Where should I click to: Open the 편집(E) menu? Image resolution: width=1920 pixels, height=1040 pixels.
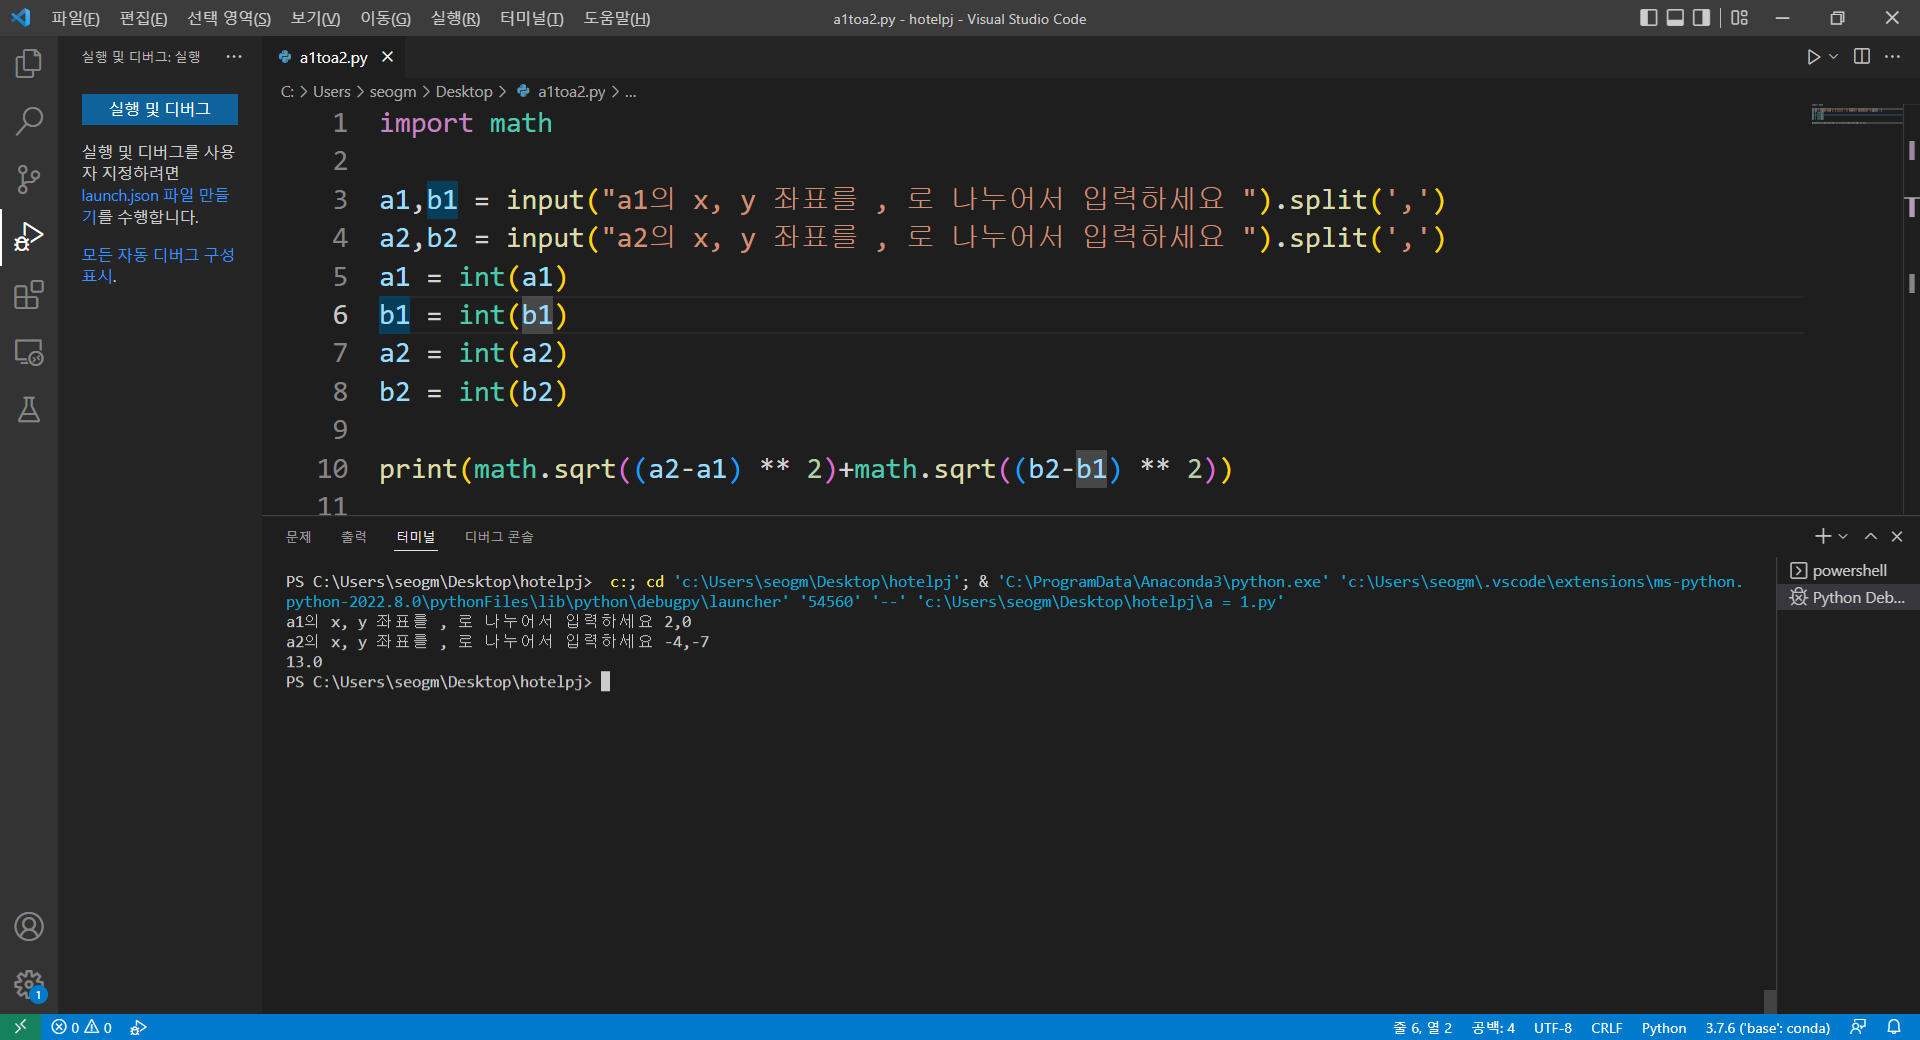tap(143, 18)
